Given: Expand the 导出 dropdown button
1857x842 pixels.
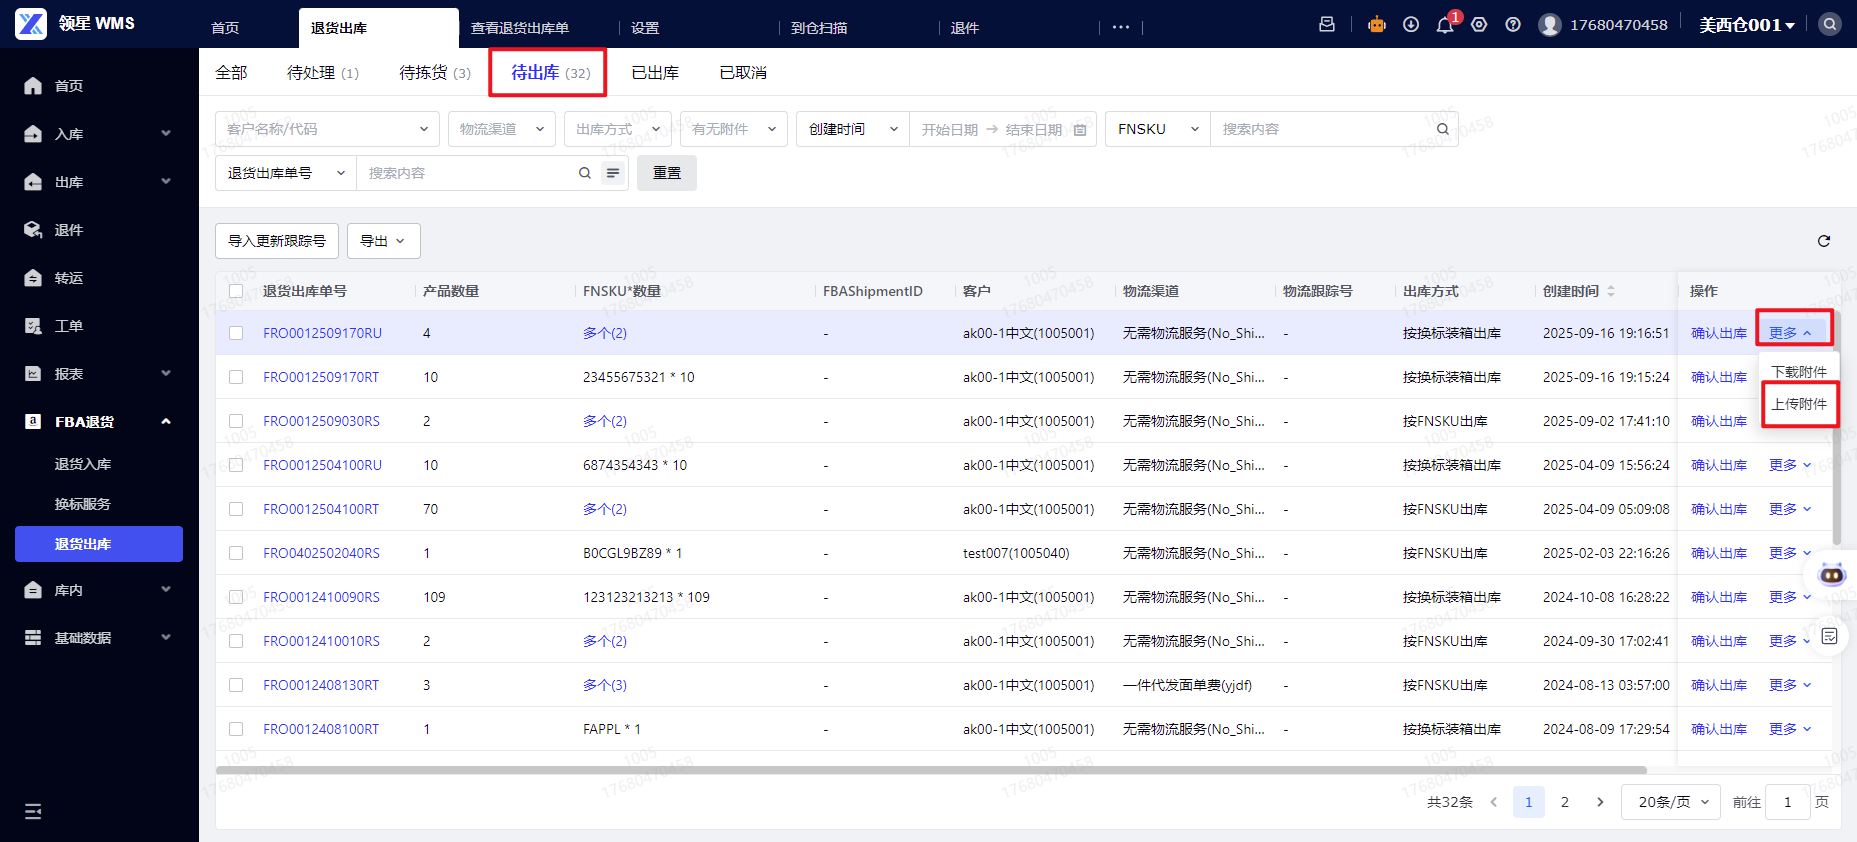Looking at the screenshot, I should coord(383,241).
